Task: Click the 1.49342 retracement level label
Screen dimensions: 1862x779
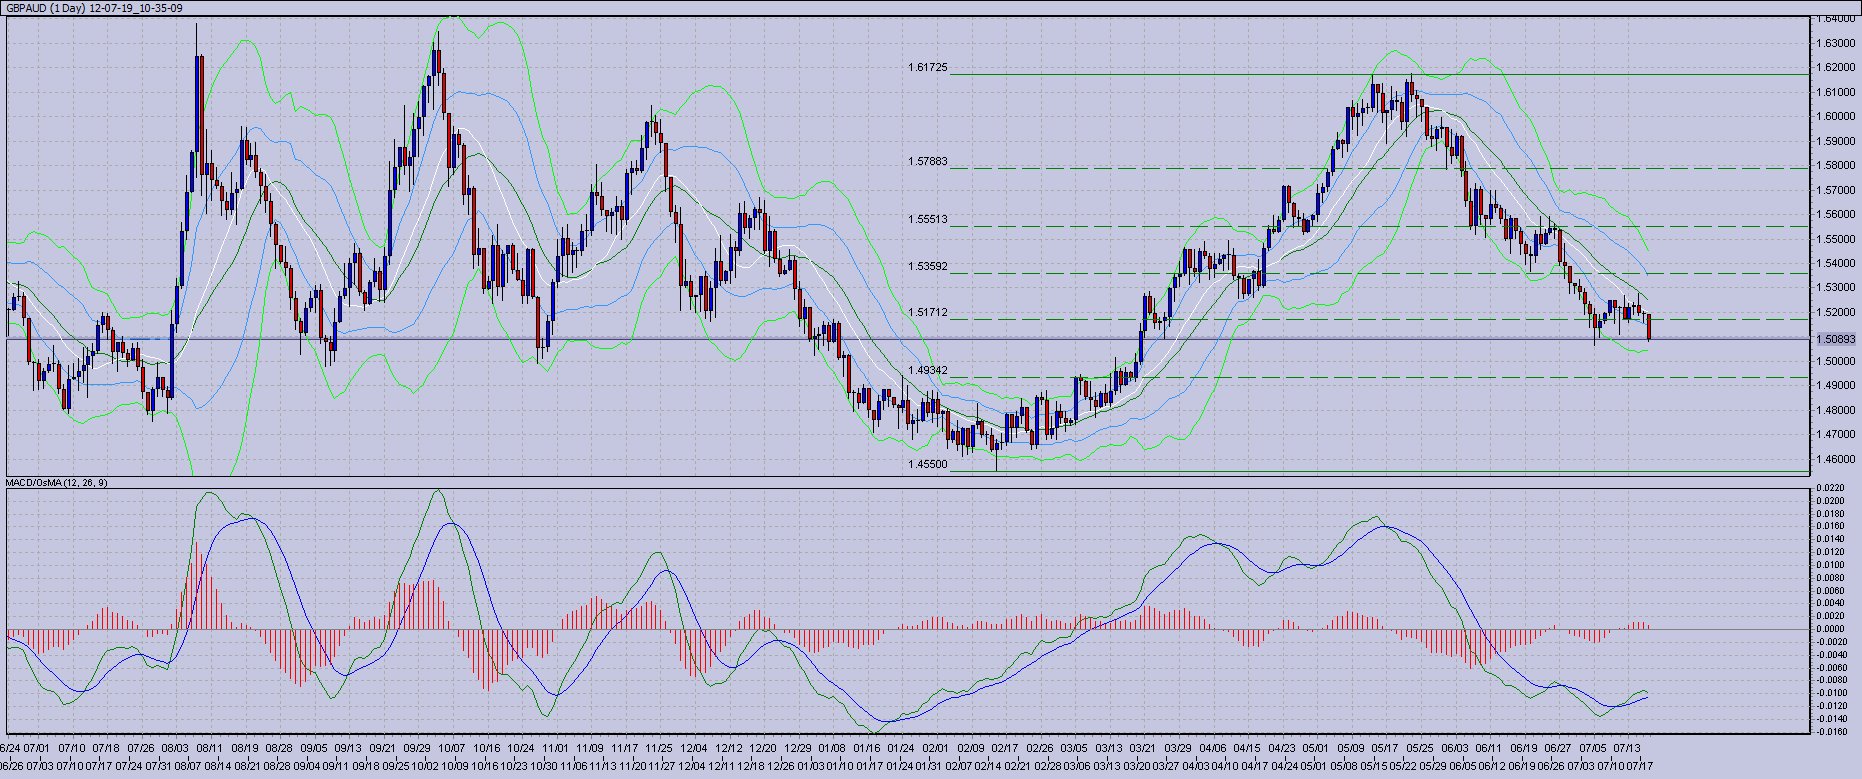Action: click(927, 370)
